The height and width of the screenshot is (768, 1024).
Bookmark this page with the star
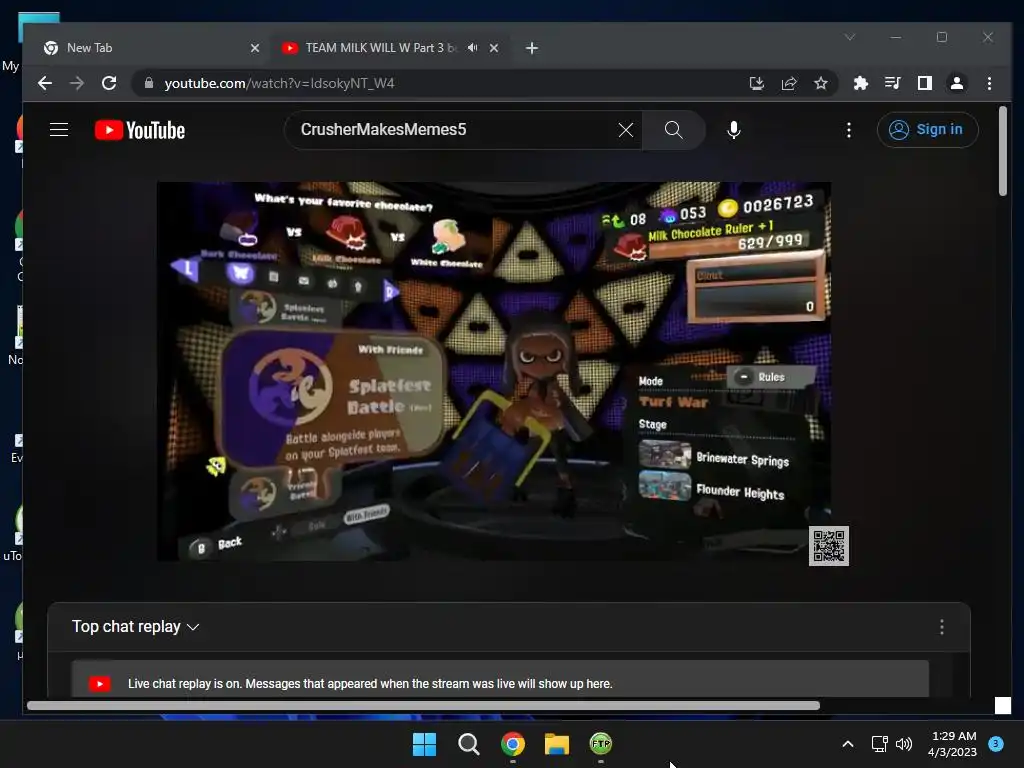tap(821, 83)
